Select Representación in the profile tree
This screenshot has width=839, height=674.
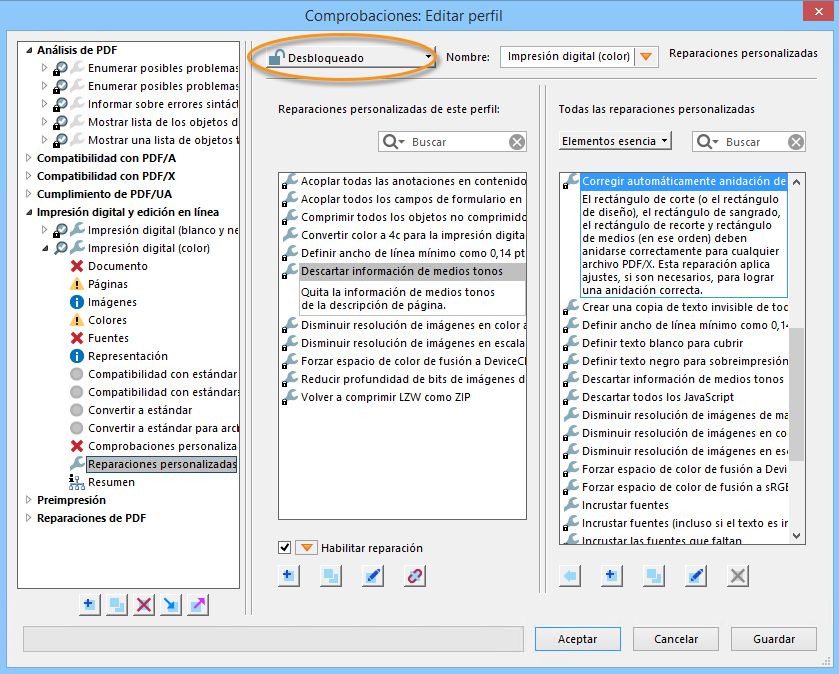point(128,356)
